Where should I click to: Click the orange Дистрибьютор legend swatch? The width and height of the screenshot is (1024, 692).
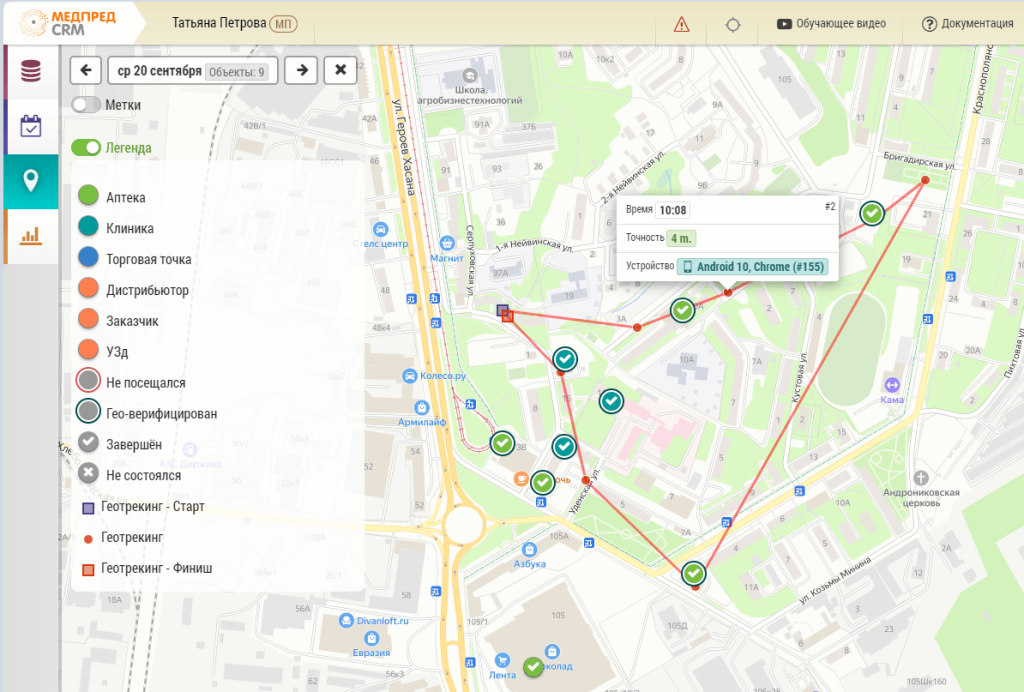point(88,288)
